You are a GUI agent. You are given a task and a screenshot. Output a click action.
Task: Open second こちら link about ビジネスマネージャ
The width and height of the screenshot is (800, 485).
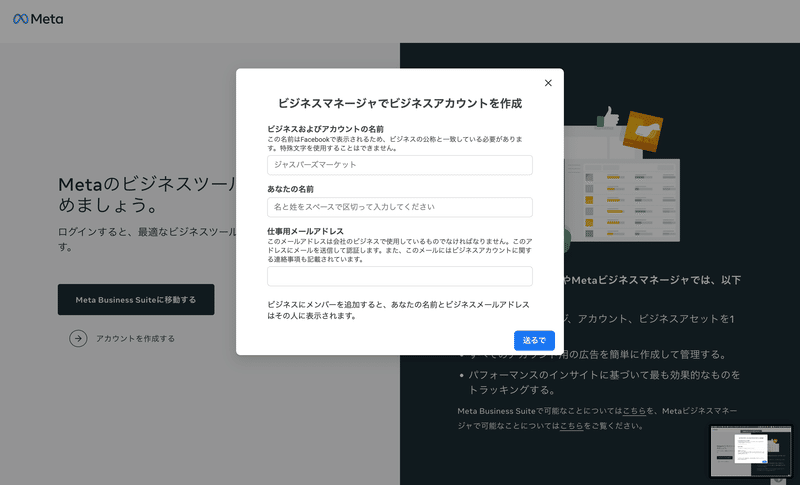tap(571, 425)
